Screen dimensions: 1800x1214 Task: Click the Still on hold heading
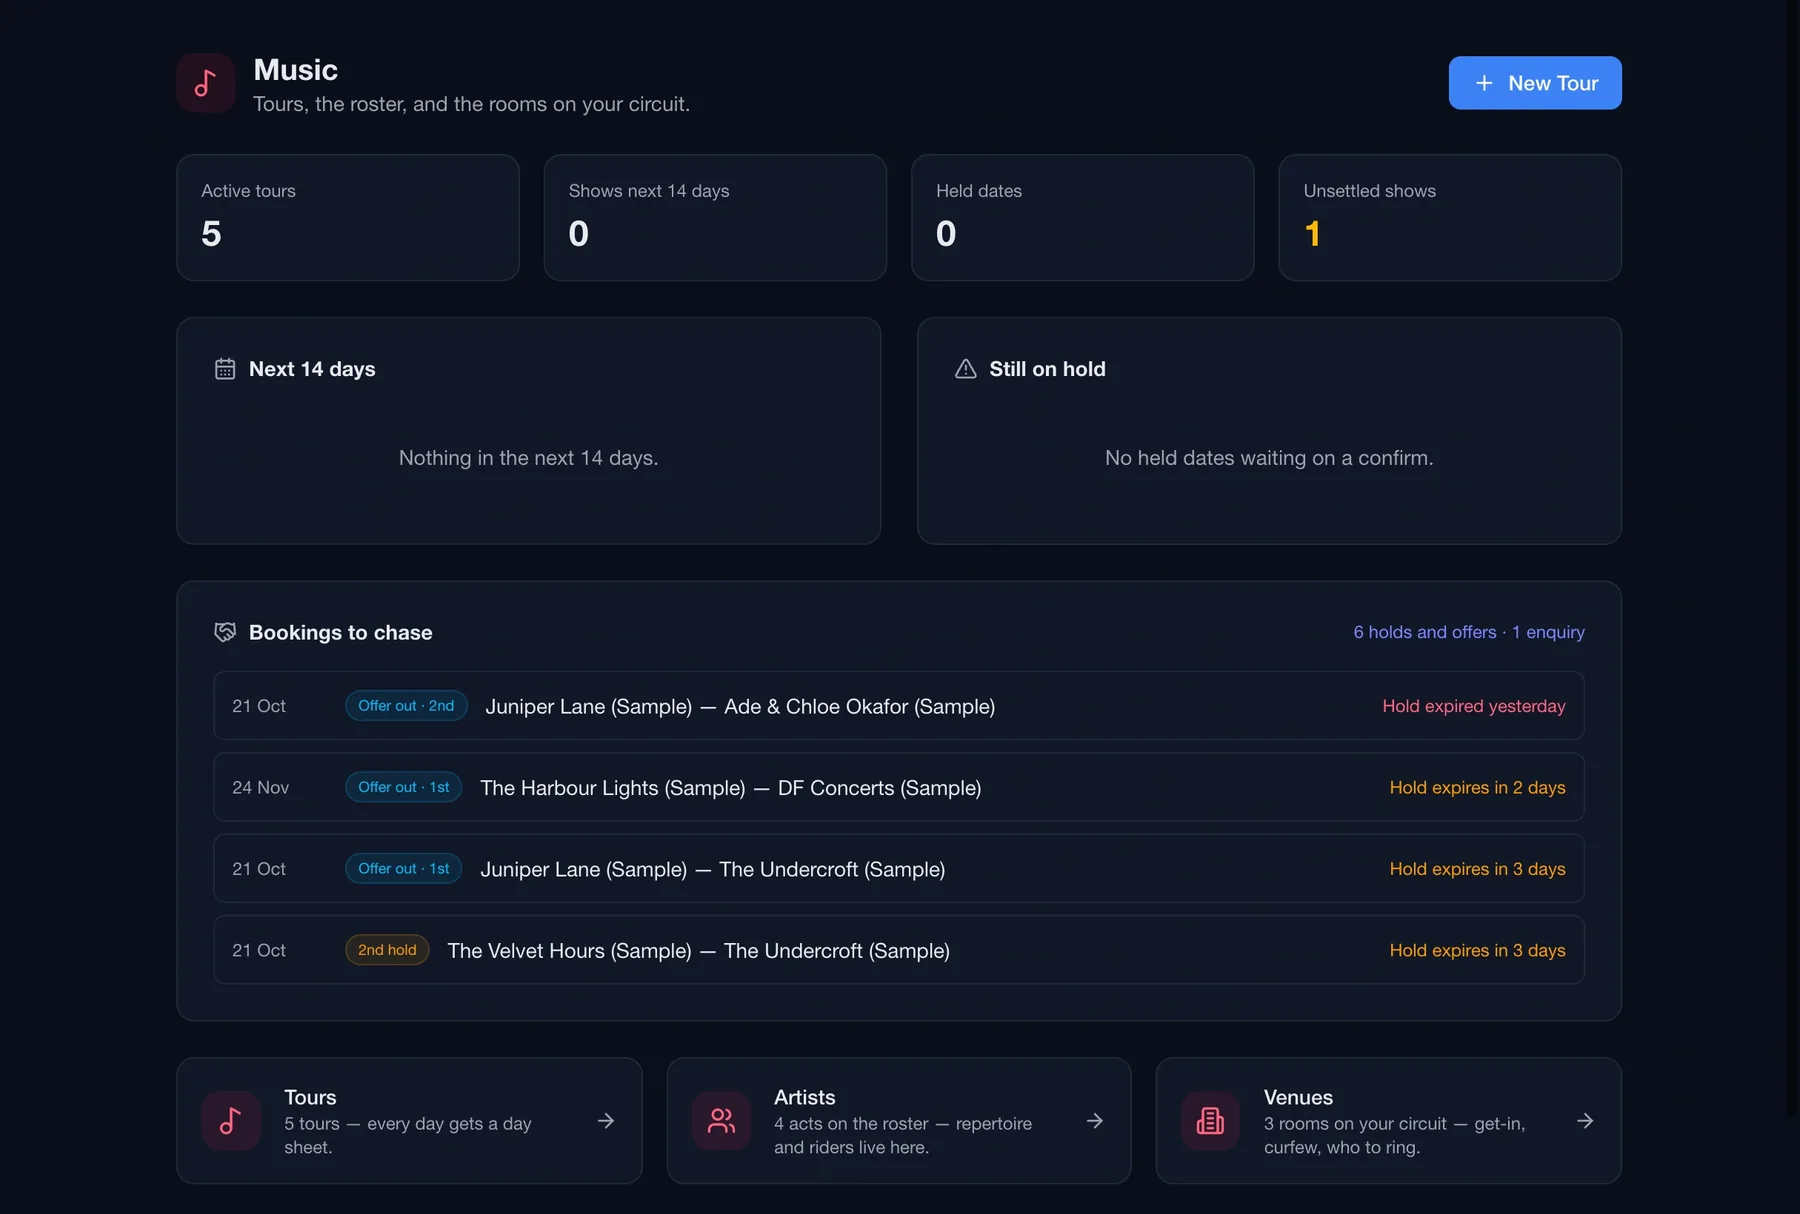pyautogui.click(x=1047, y=369)
